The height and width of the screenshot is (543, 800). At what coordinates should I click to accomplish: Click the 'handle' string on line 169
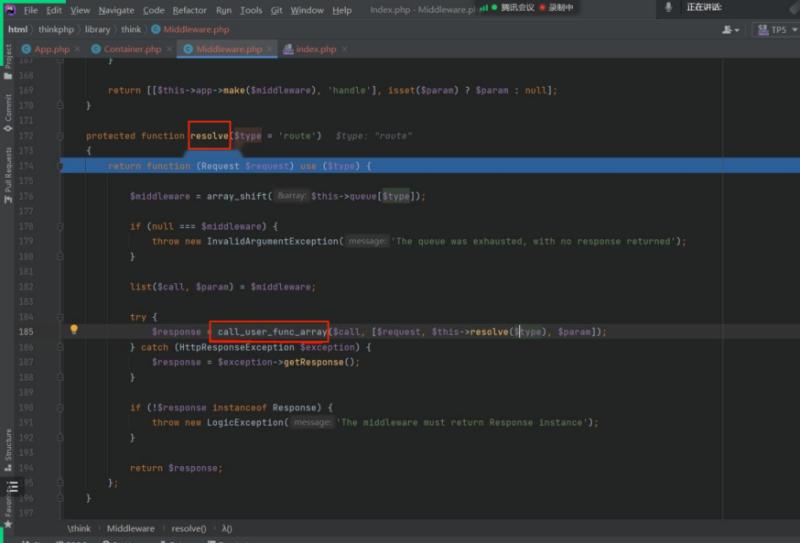348,90
